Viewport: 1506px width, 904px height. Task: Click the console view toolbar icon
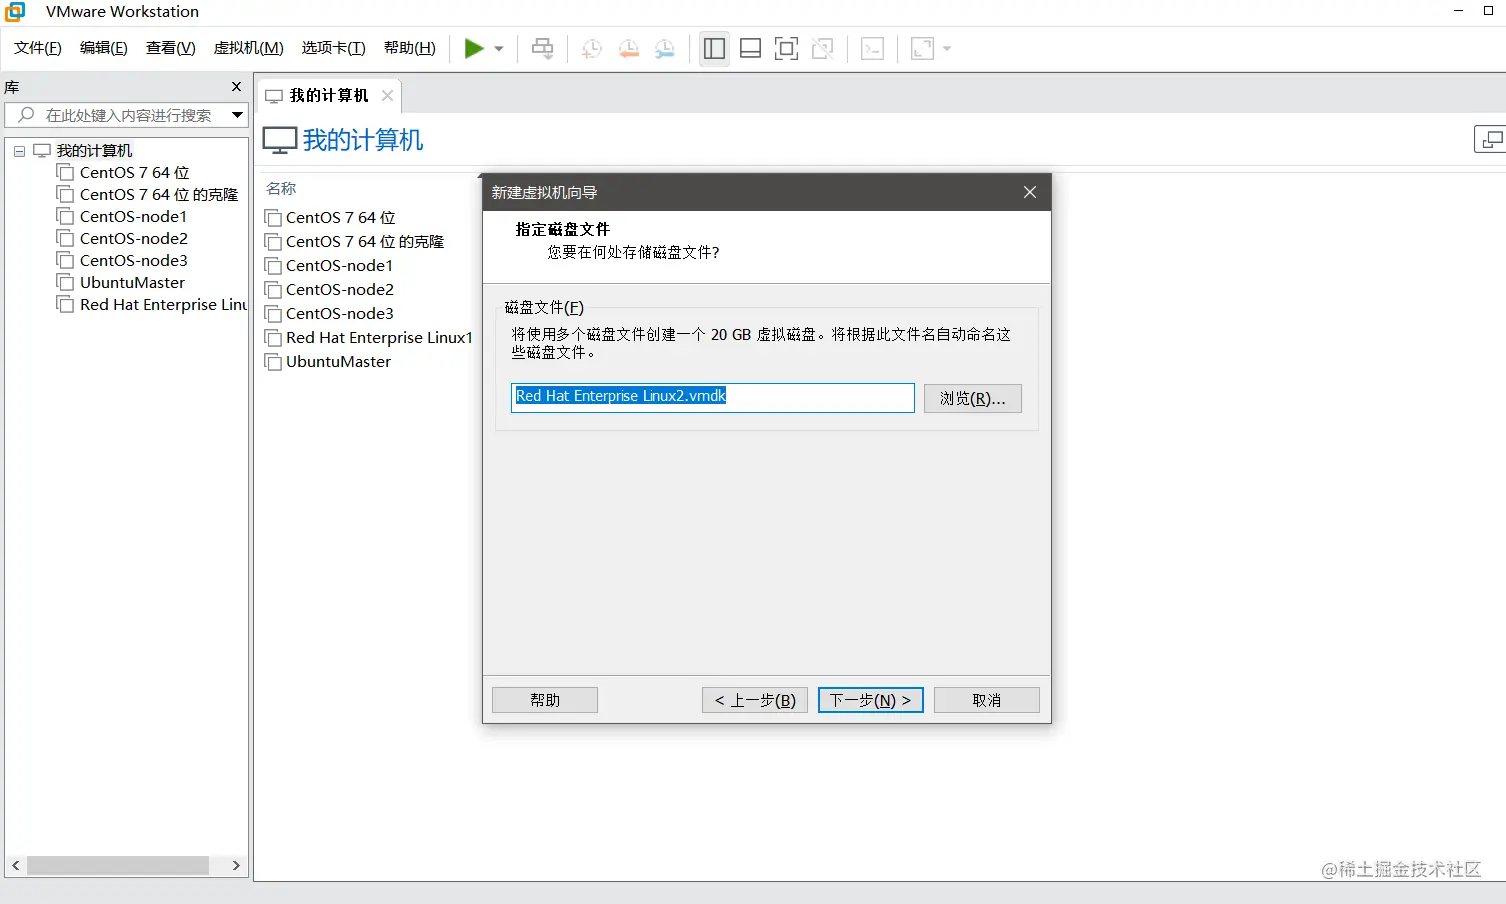[872, 48]
